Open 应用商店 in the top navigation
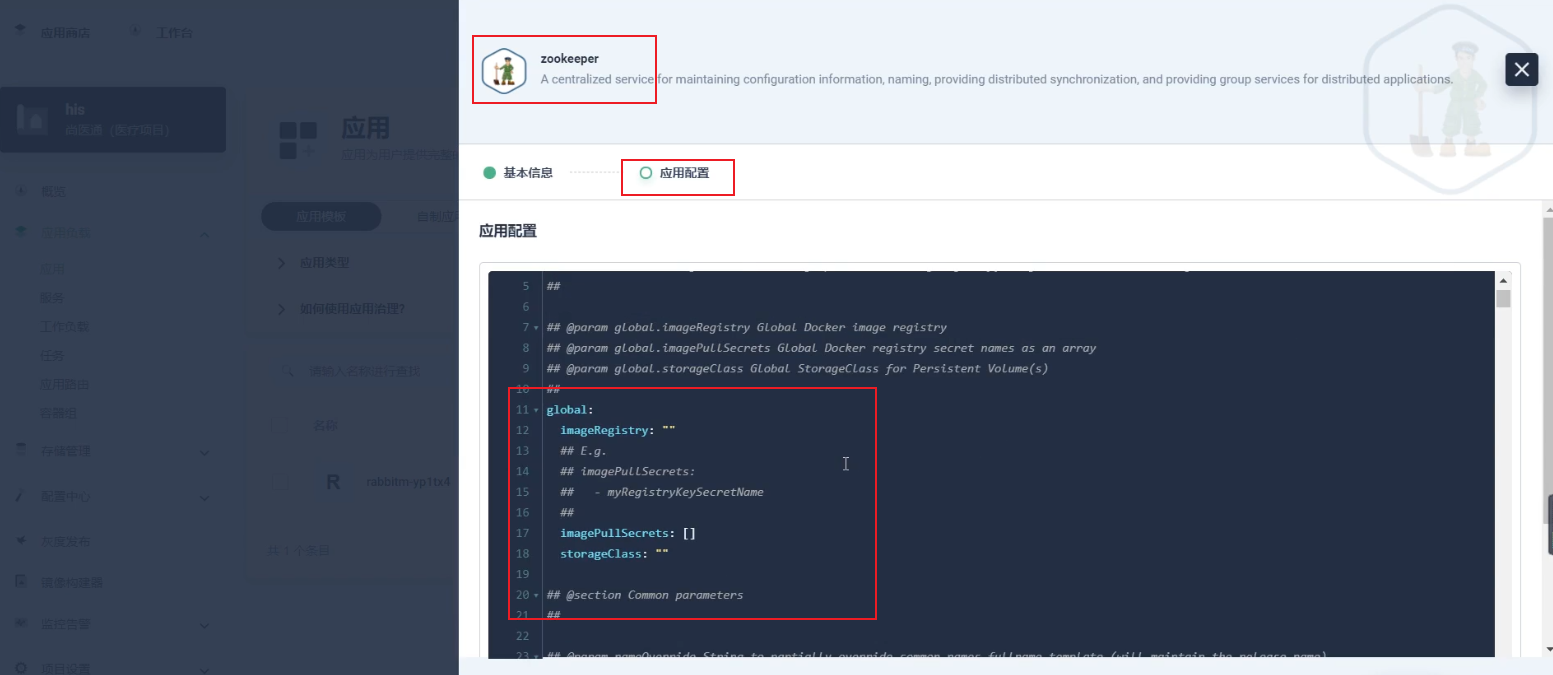 (65, 33)
